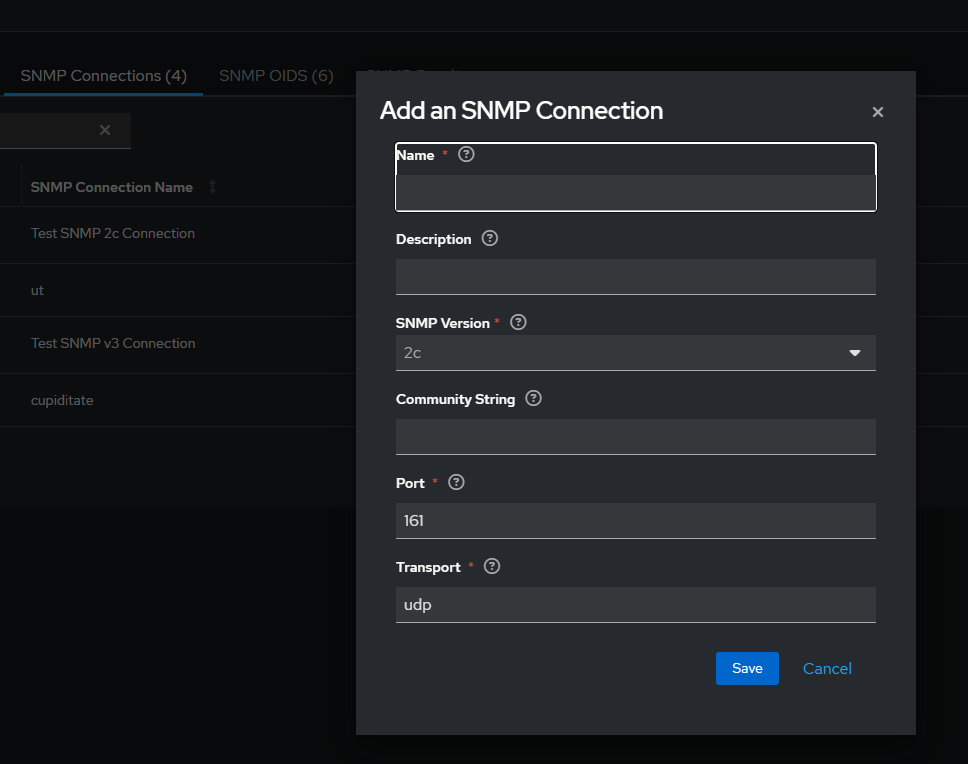Viewport: 968px width, 764px height.
Task: Switch to SNMP Connections (4) tab
Action: point(104,76)
